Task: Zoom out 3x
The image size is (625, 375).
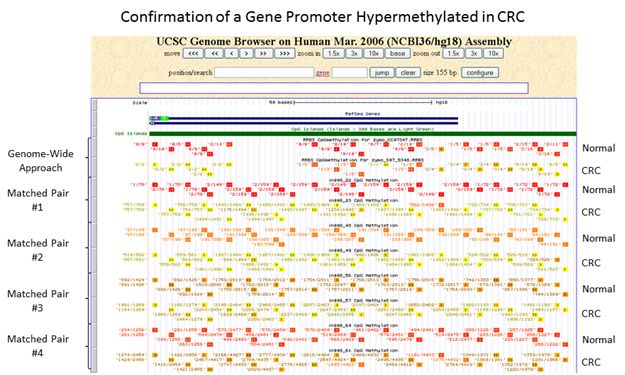Action: [473, 53]
